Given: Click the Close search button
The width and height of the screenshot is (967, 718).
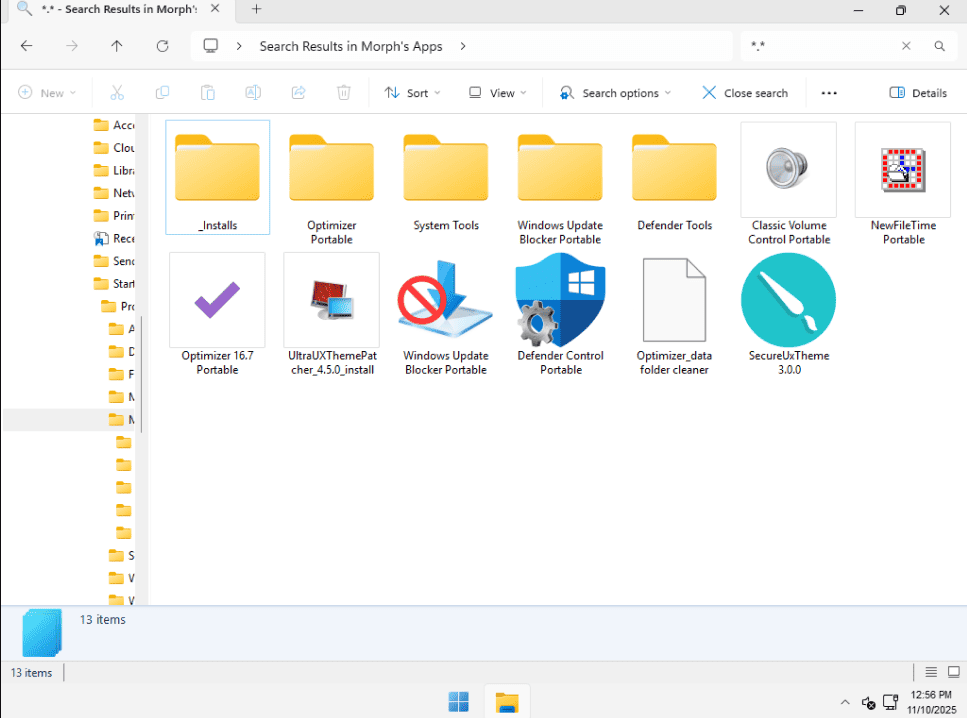Looking at the screenshot, I should coord(745,93).
